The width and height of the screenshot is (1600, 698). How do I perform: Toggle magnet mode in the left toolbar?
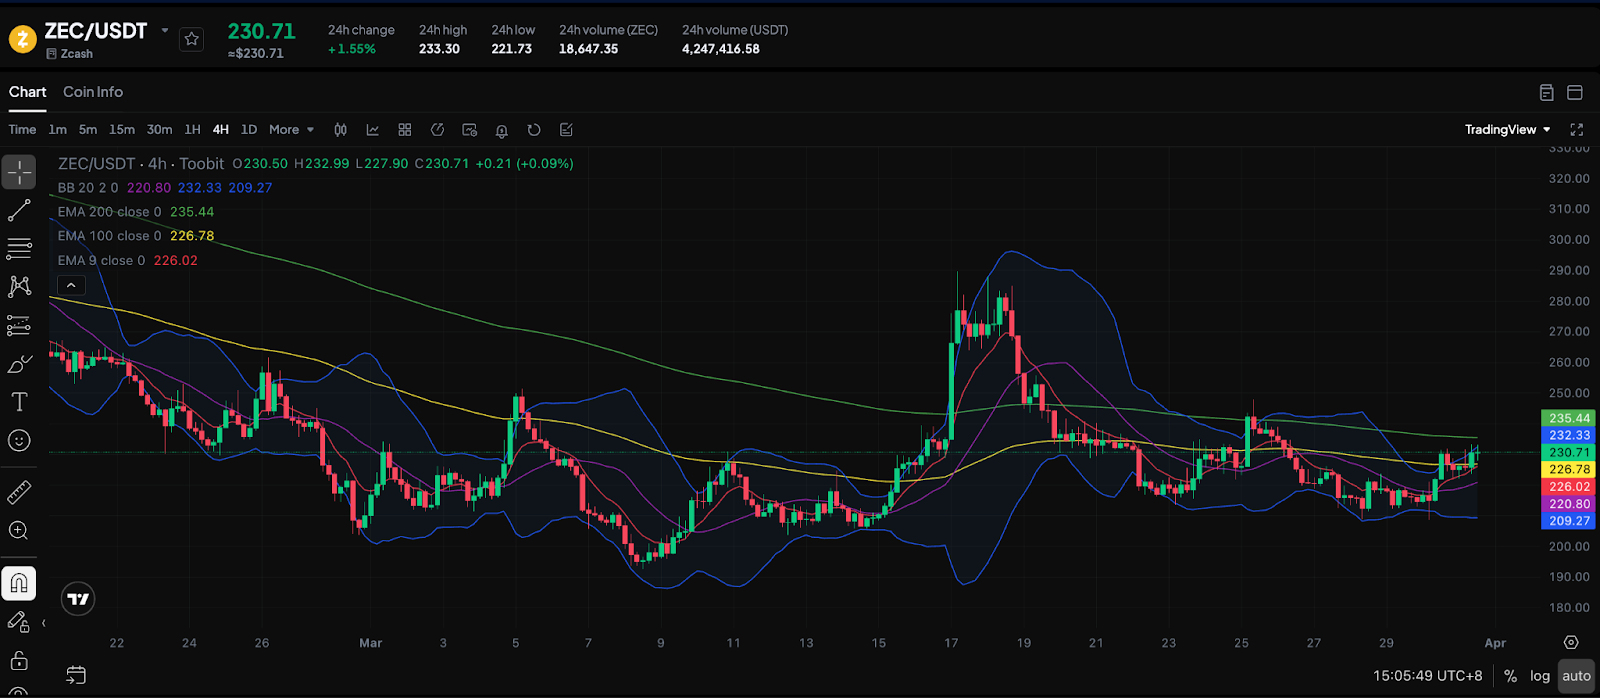[x=19, y=583]
